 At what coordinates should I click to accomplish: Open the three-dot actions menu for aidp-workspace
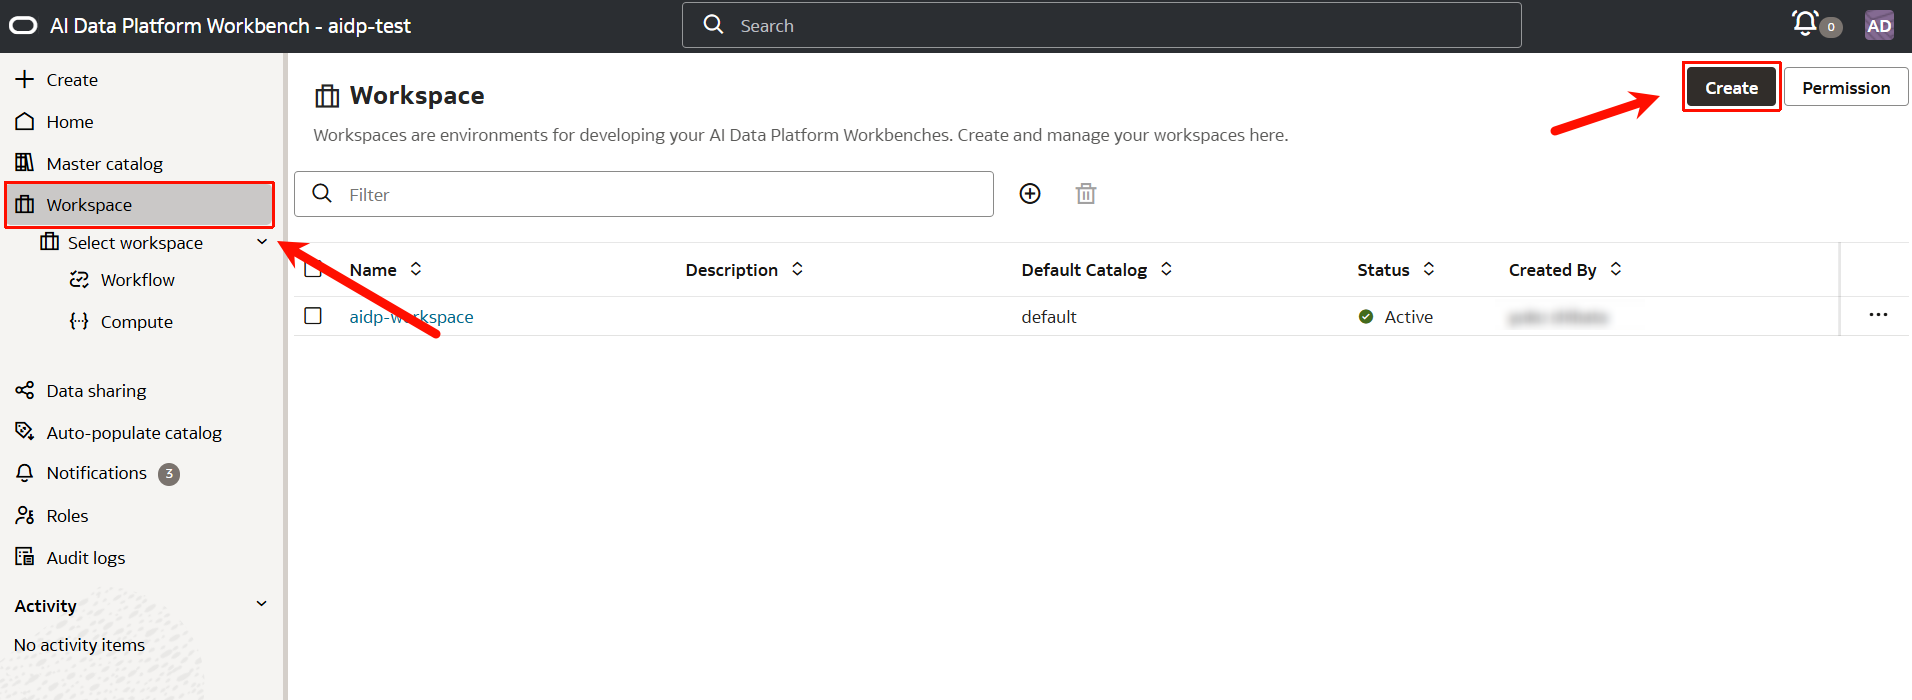point(1878,315)
